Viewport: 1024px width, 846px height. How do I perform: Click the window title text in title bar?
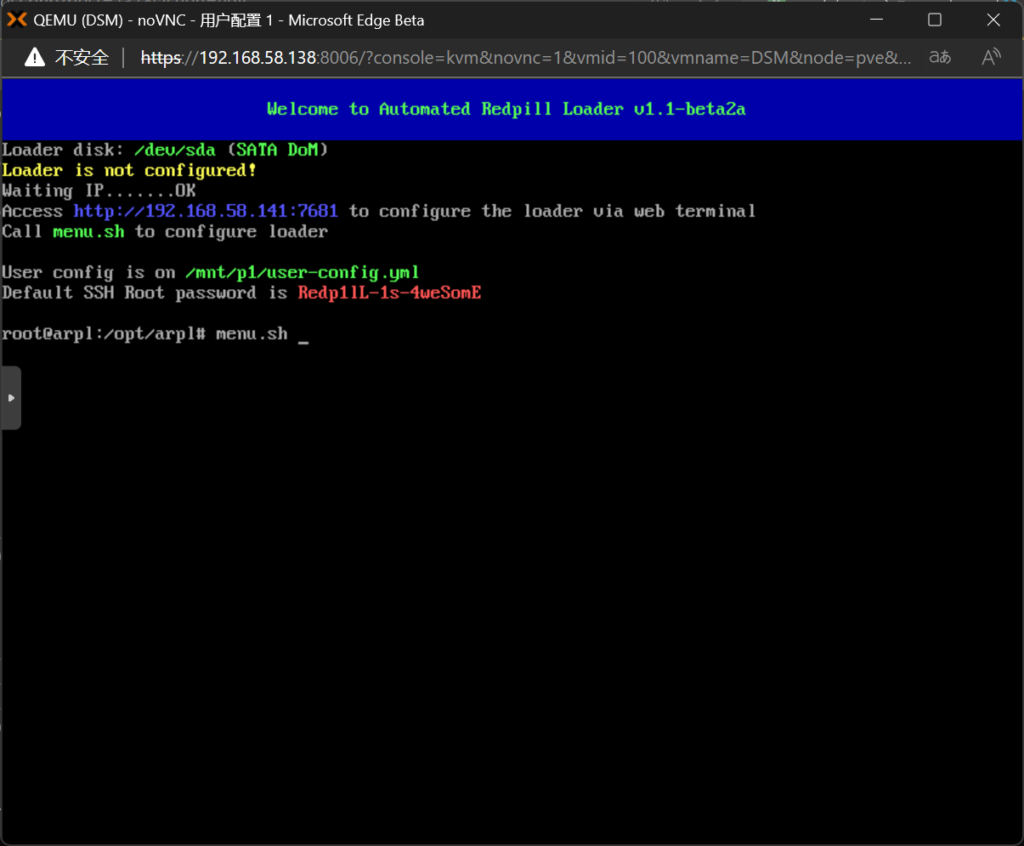click(x=229, y=20)
